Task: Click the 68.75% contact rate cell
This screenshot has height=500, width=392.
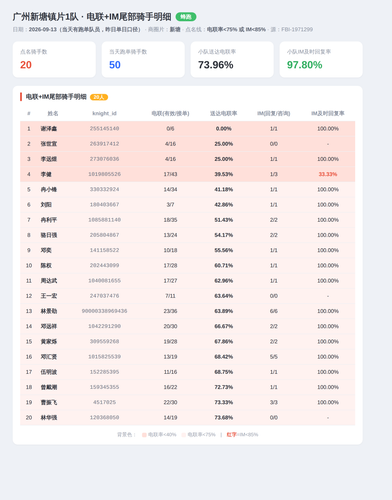Action: pos(223,372)
